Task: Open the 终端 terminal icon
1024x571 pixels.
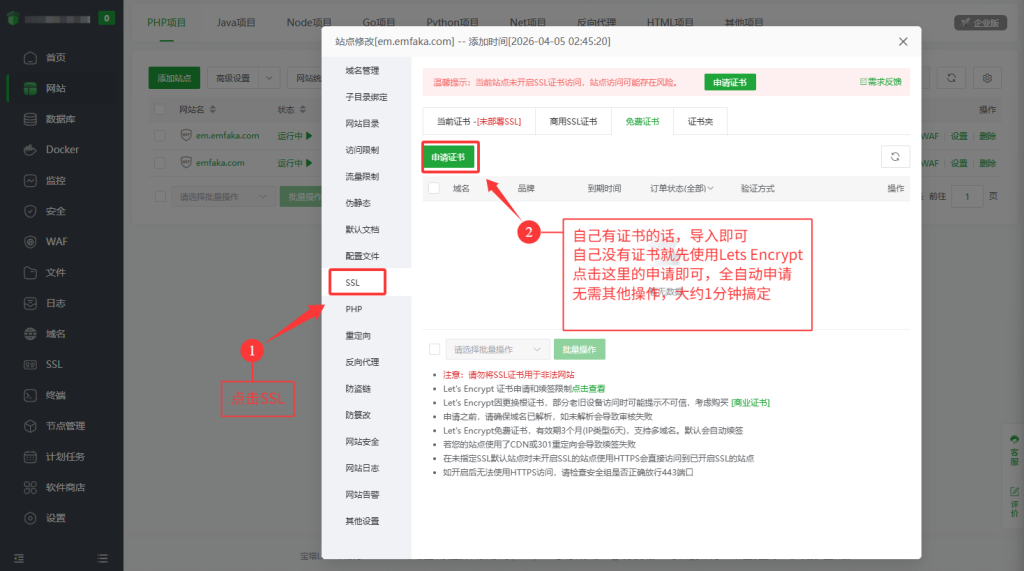Action: click(30, 395)
